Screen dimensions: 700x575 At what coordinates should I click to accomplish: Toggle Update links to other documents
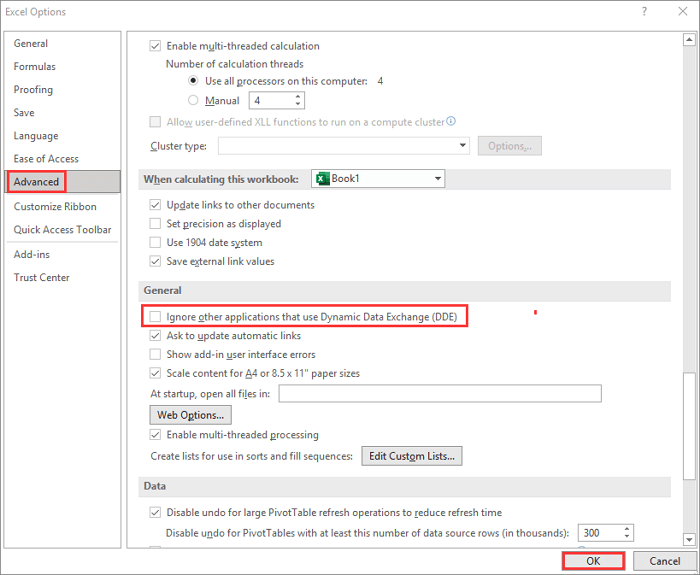point(155,205)
